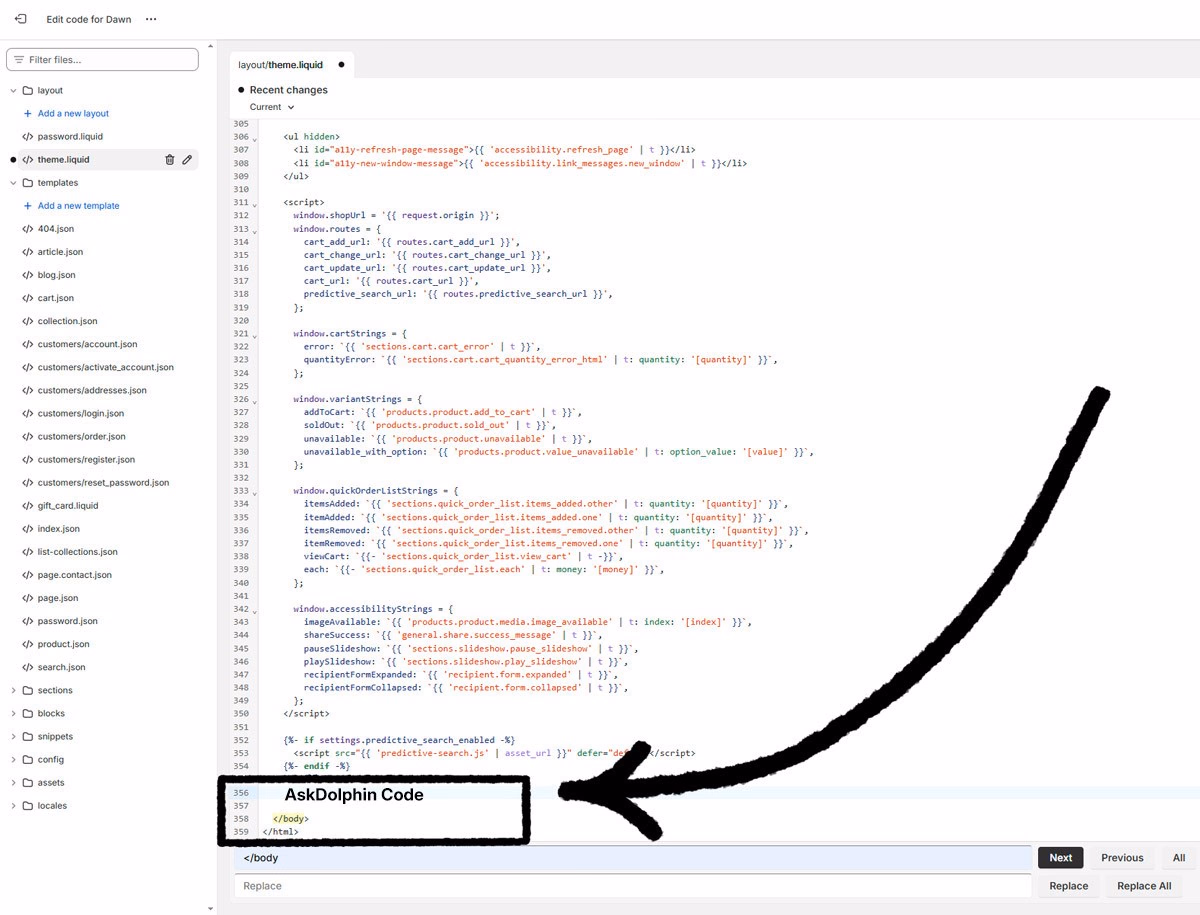Expand the snippets folder
This screenshot has height=915, width=1200.
tap(14, 736)
